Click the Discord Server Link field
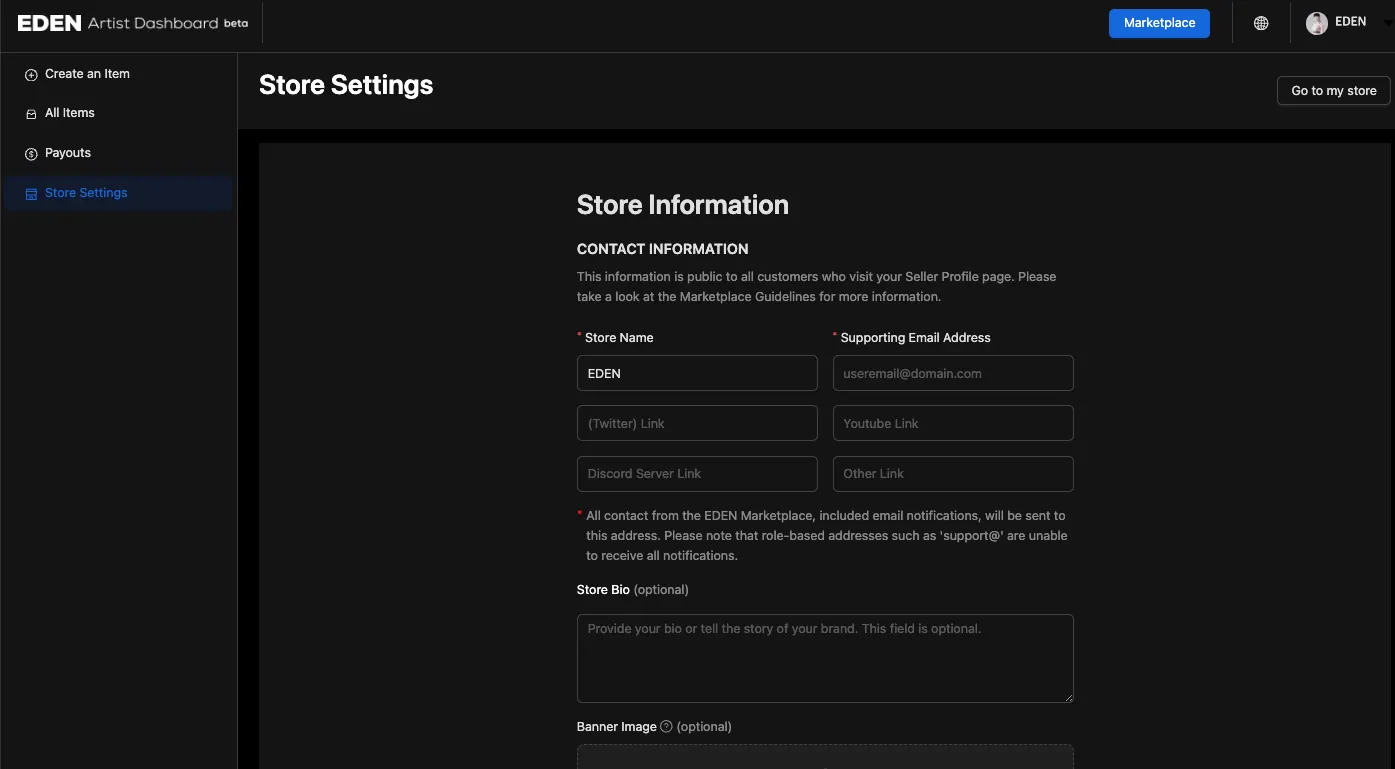Image resolution: width=1395 pixels, height=769 pixels. (x=697, y=473)
